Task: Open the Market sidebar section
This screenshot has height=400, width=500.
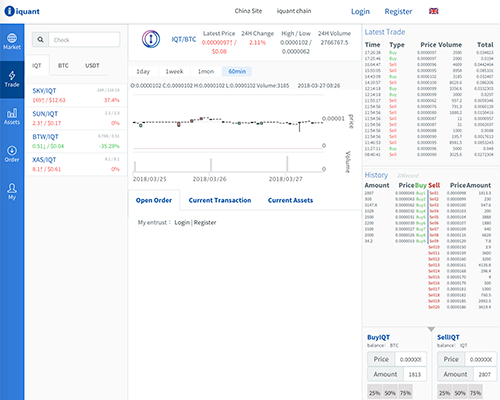Action: [12, 42]
